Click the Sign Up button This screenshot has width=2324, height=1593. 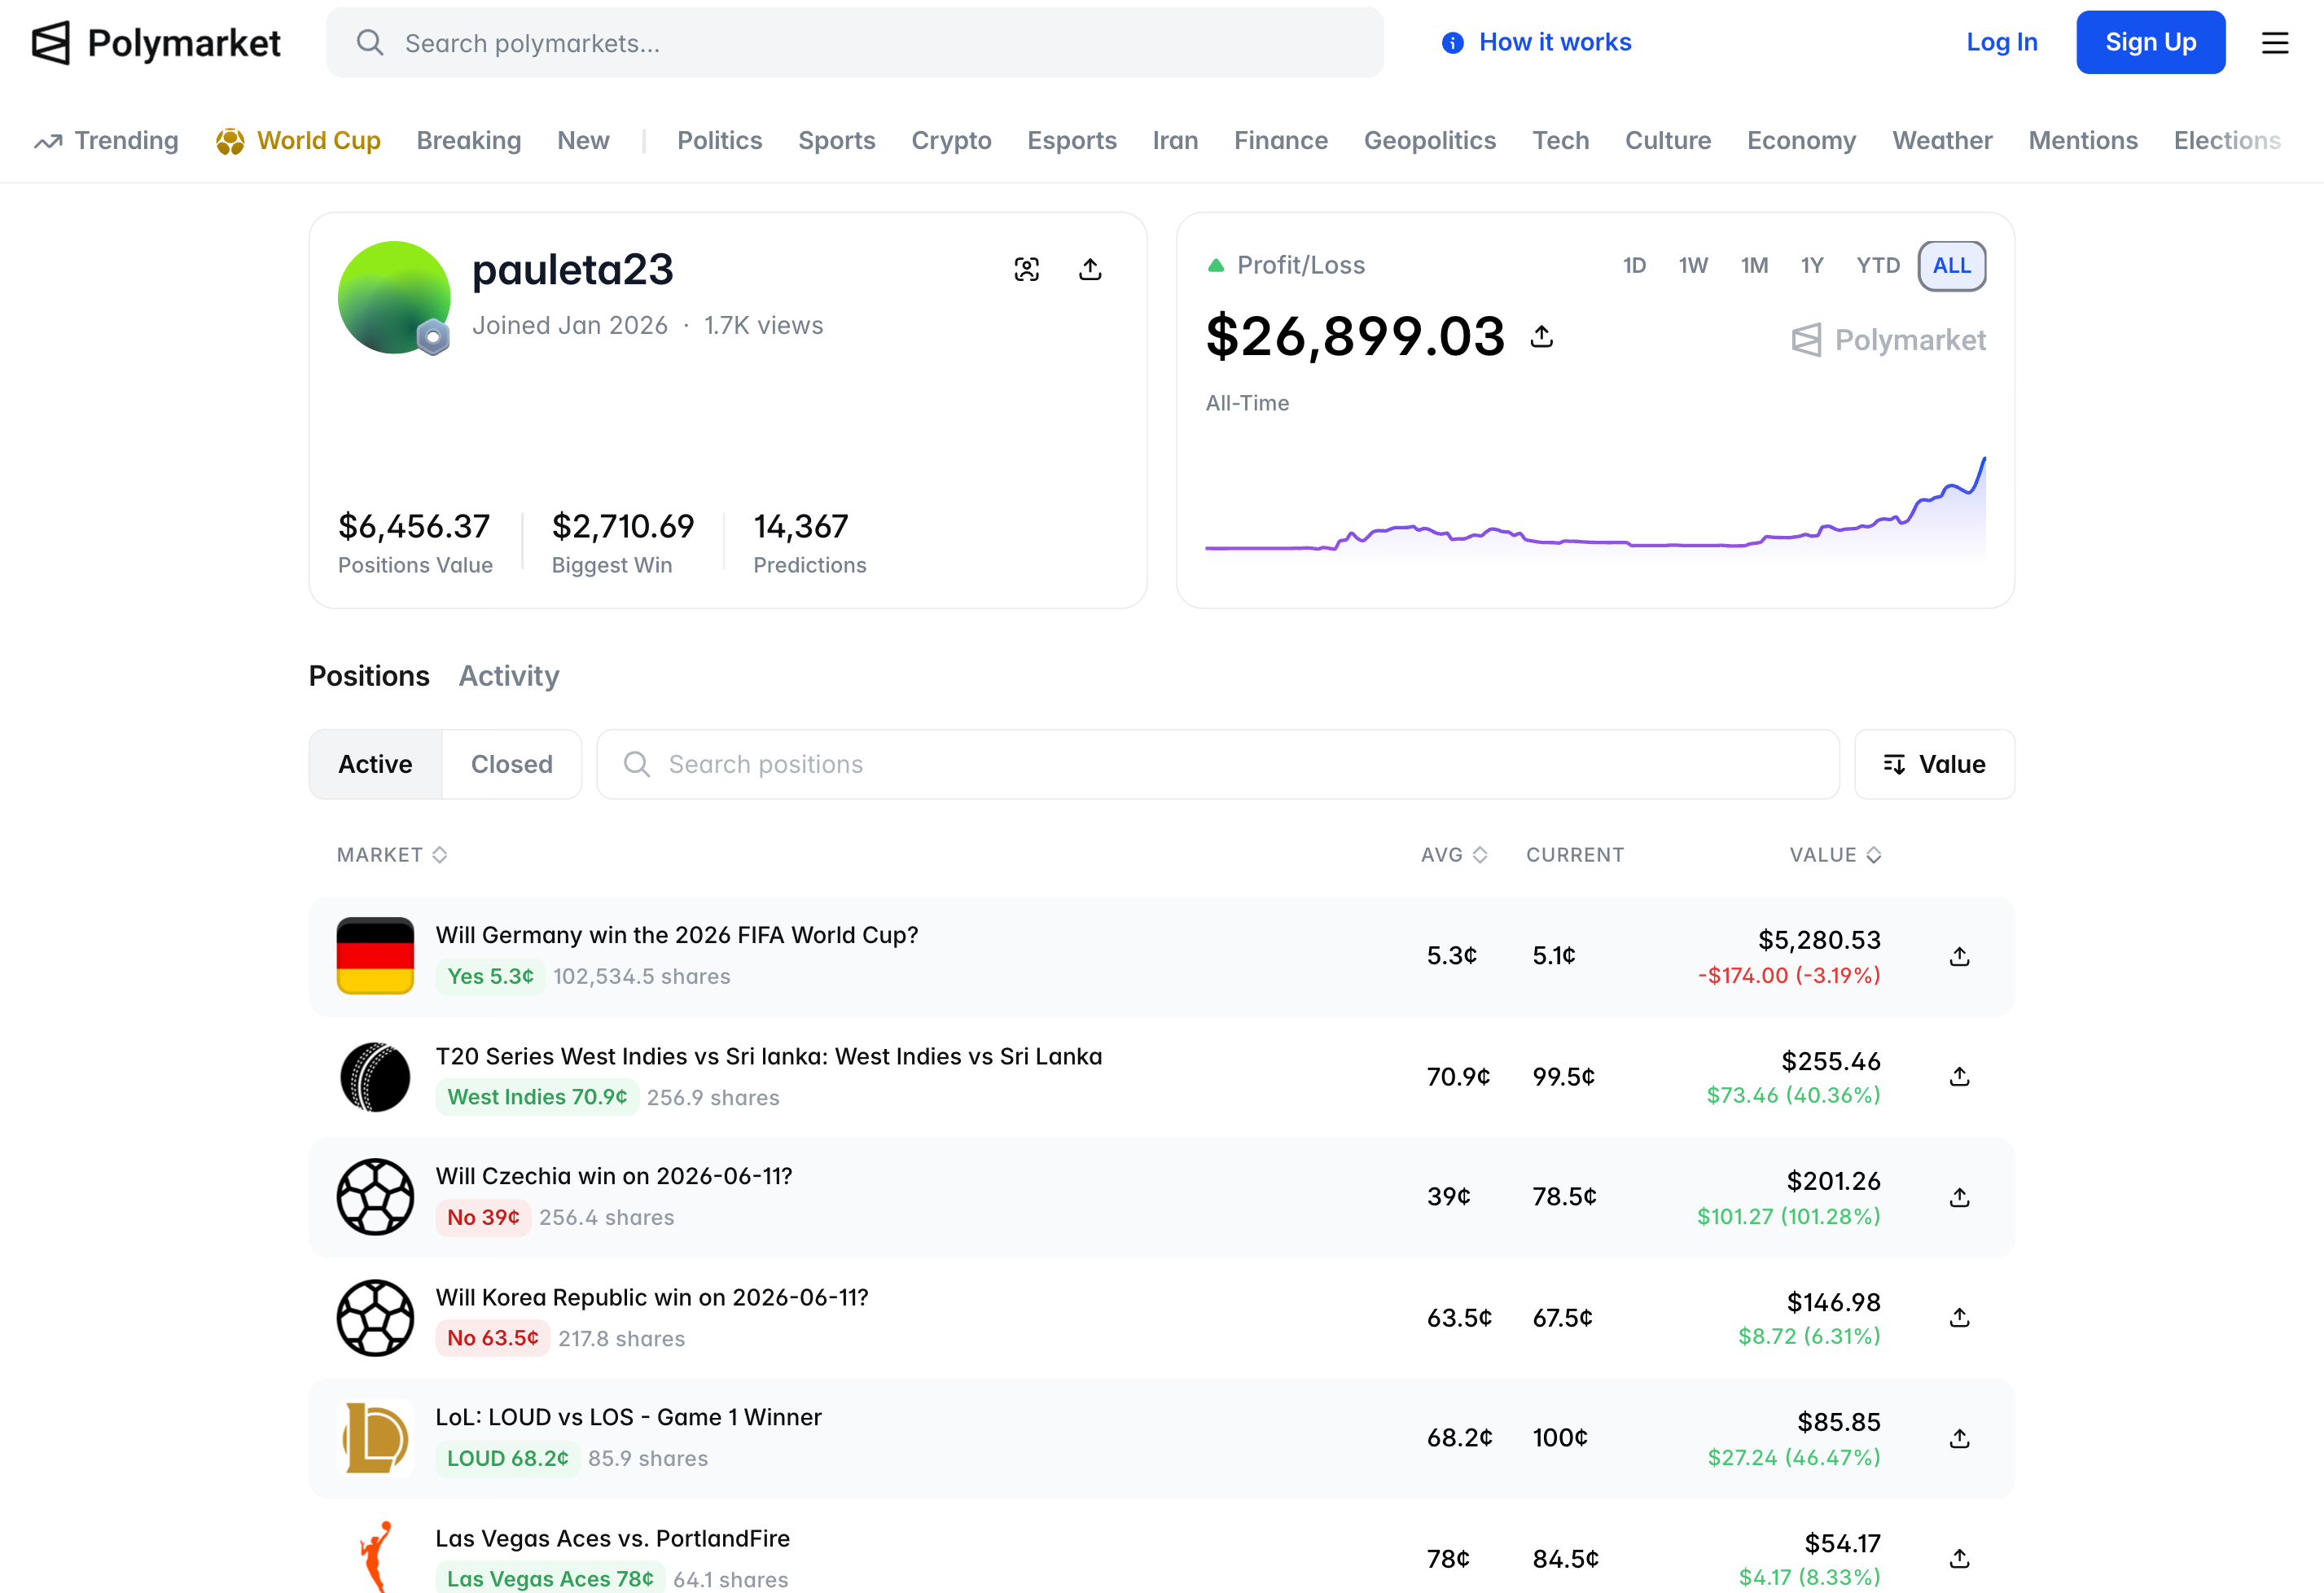[2151, 43]
